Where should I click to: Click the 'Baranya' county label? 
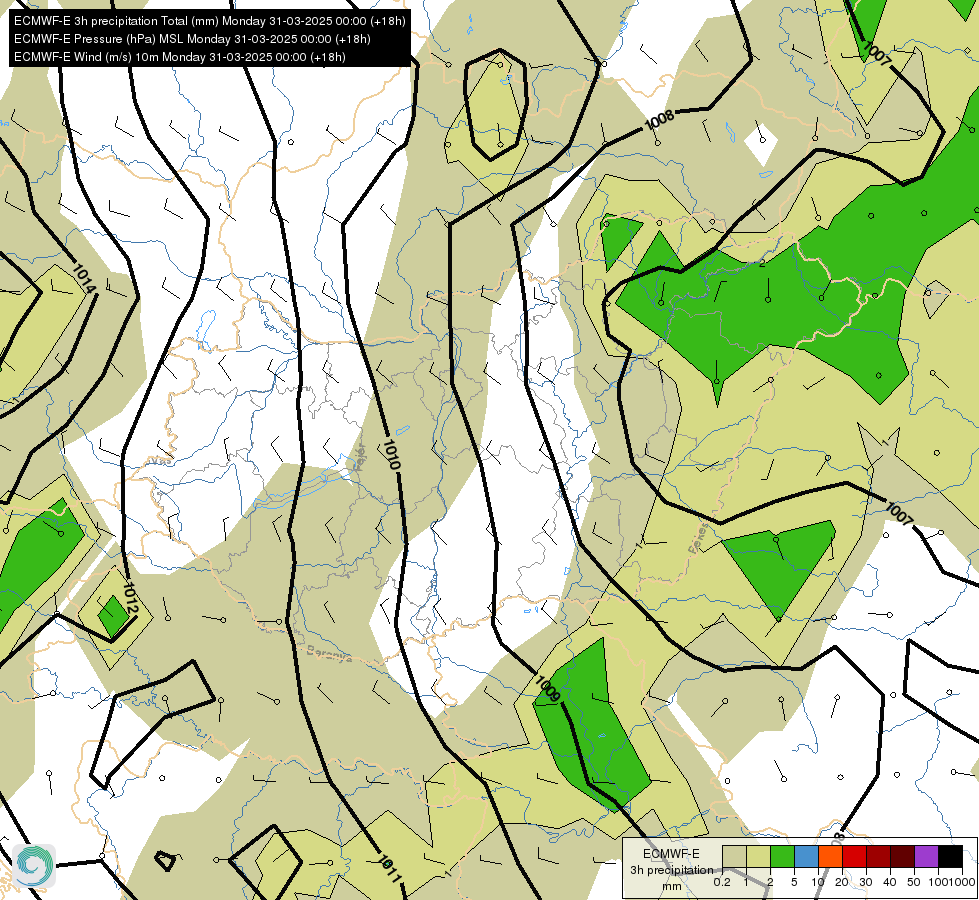(329, 653)
